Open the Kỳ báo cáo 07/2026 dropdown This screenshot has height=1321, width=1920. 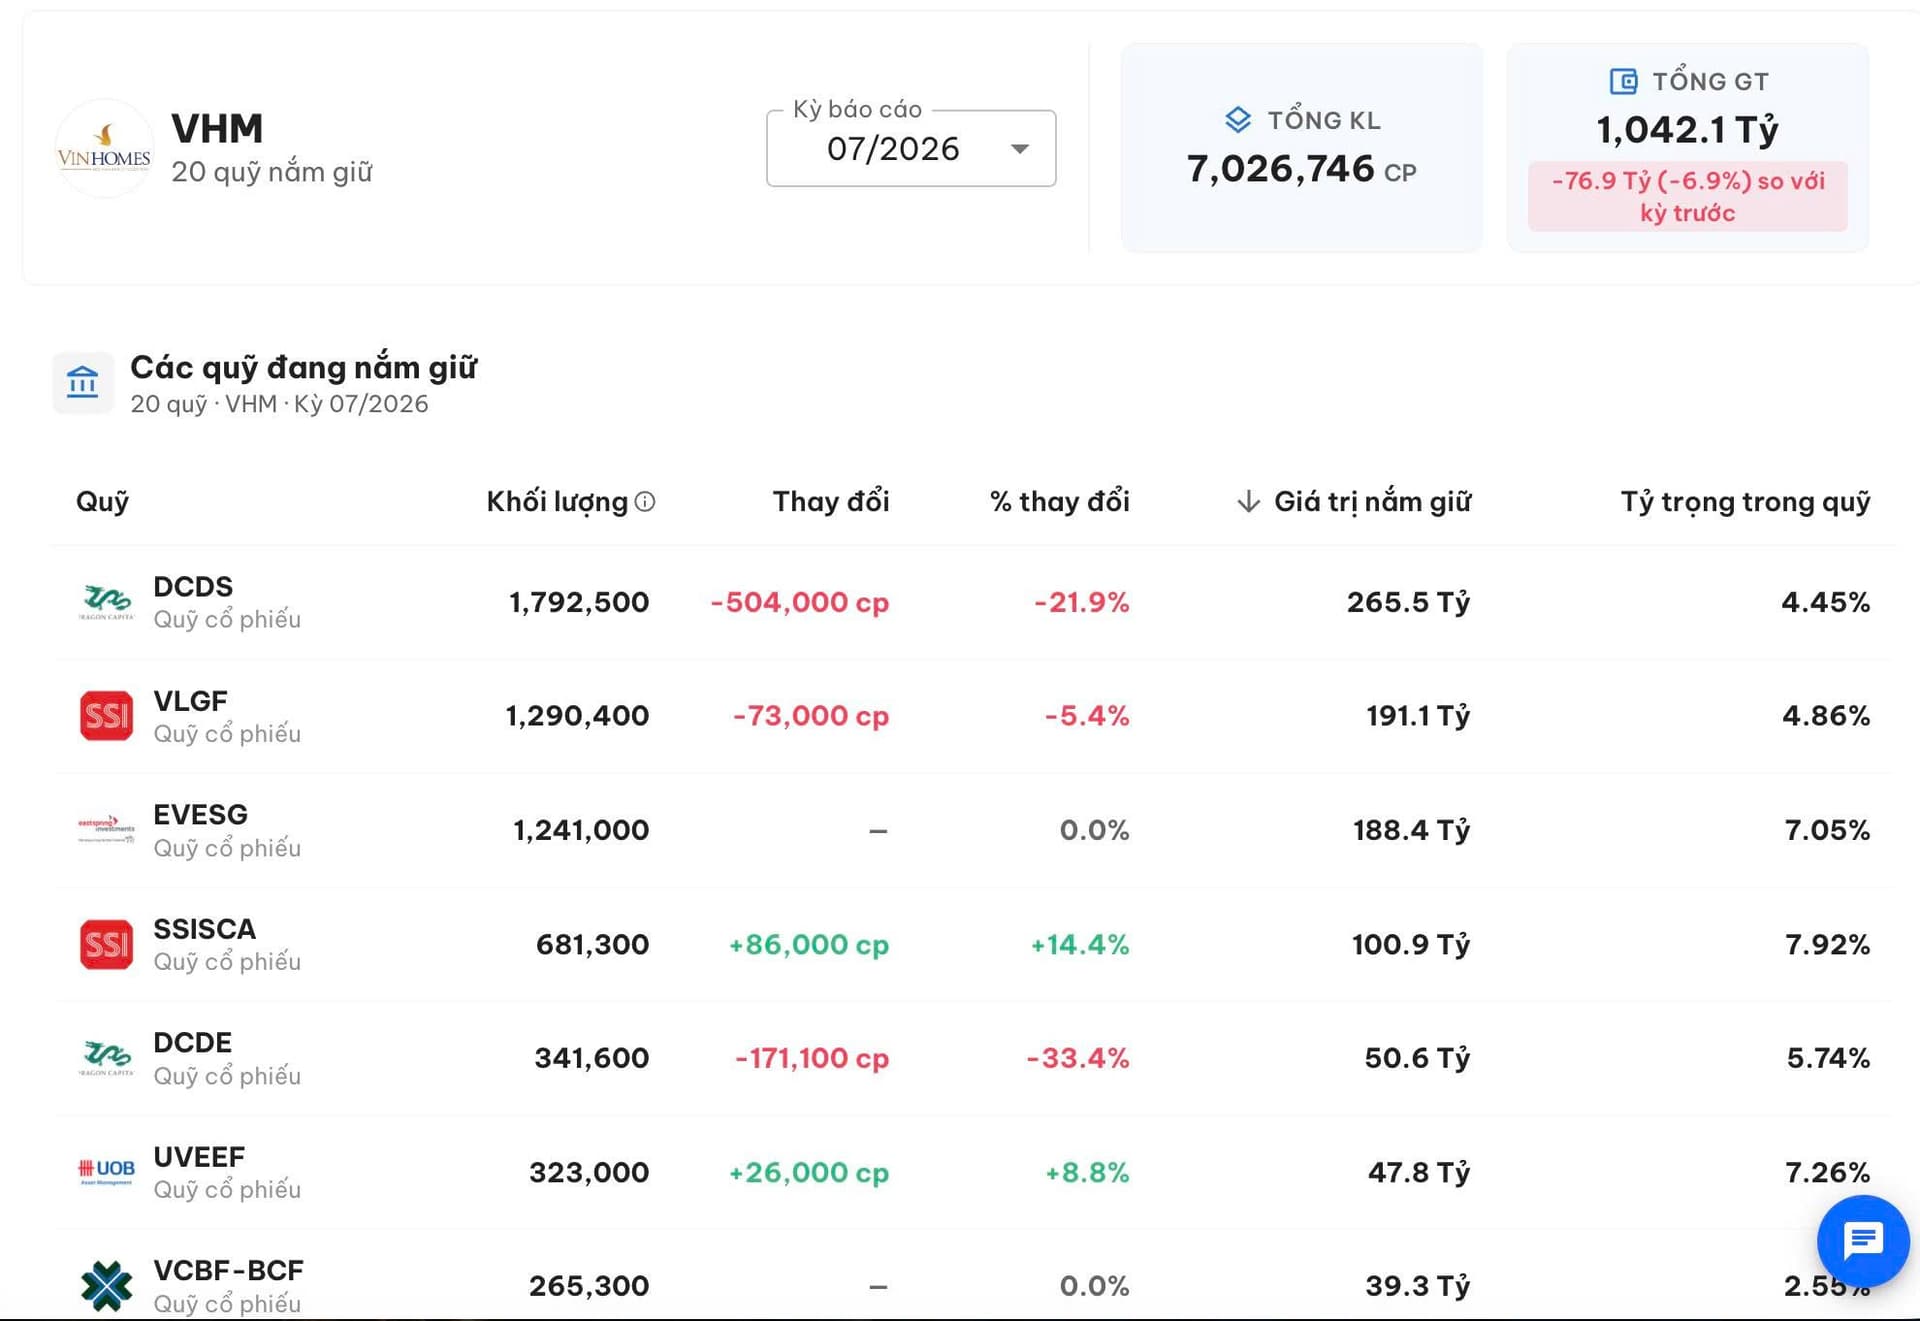pyautogui.click(x=911, y=148)
